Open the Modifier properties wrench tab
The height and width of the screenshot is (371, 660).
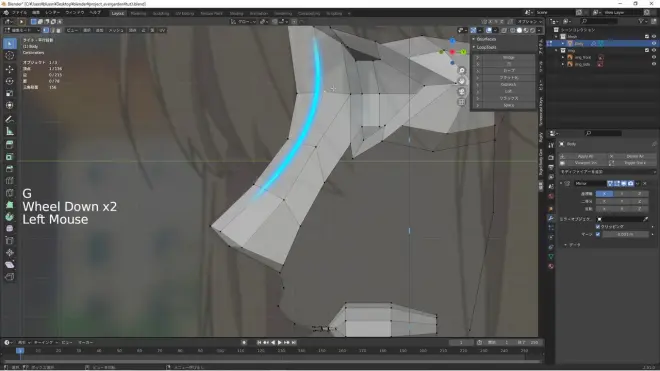[551, 218]
